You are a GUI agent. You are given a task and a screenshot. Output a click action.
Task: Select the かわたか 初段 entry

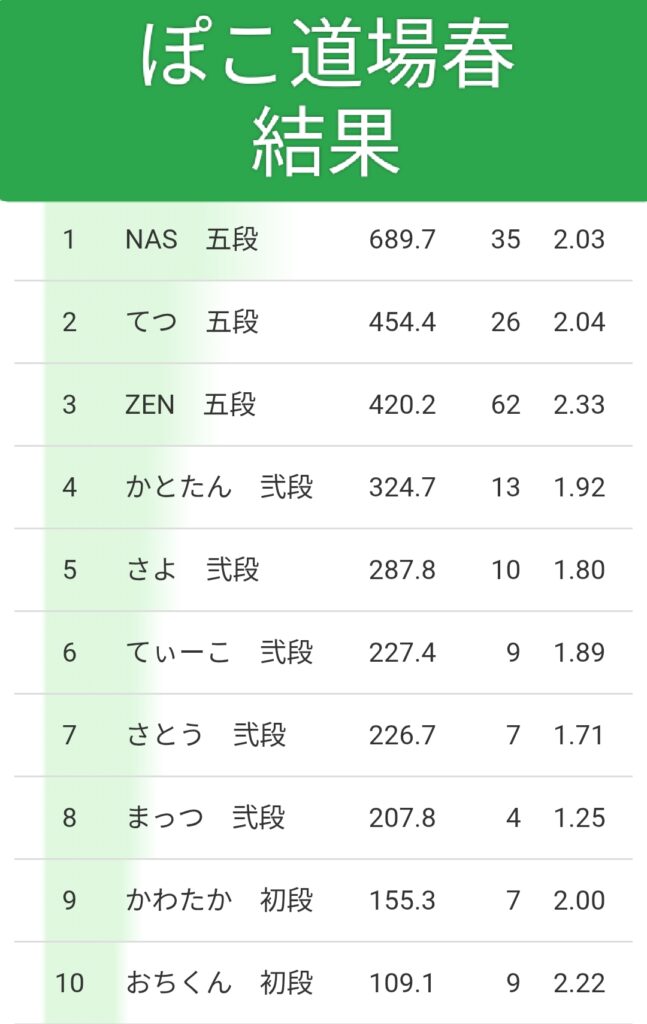[219, 901]
